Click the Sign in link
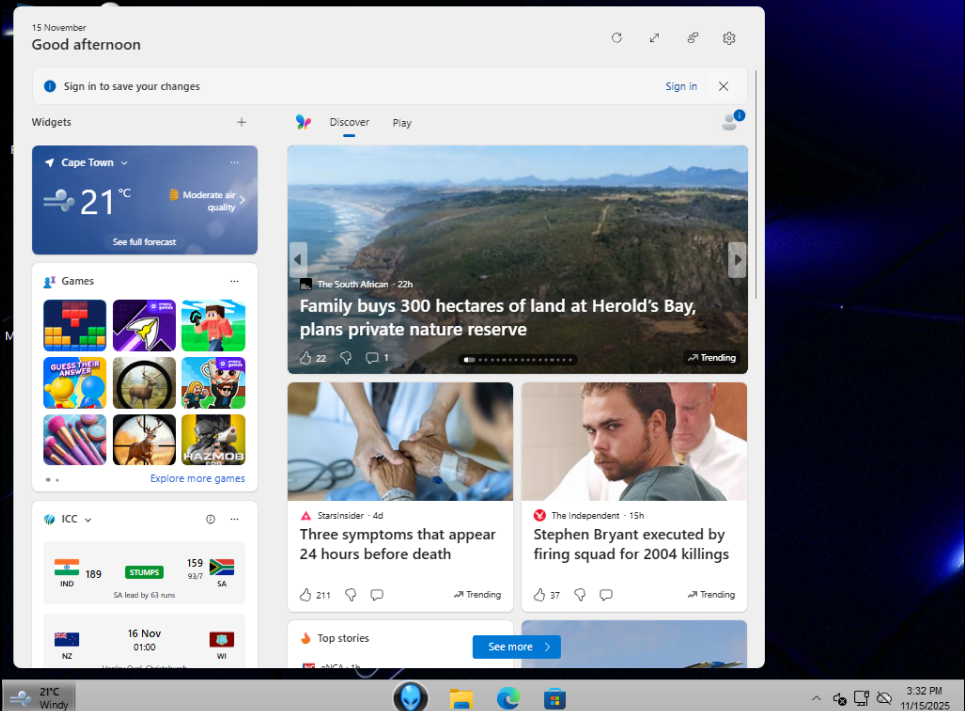Image resolution: width=965 pixels, height=711 pixels. (x=681, y=86)
